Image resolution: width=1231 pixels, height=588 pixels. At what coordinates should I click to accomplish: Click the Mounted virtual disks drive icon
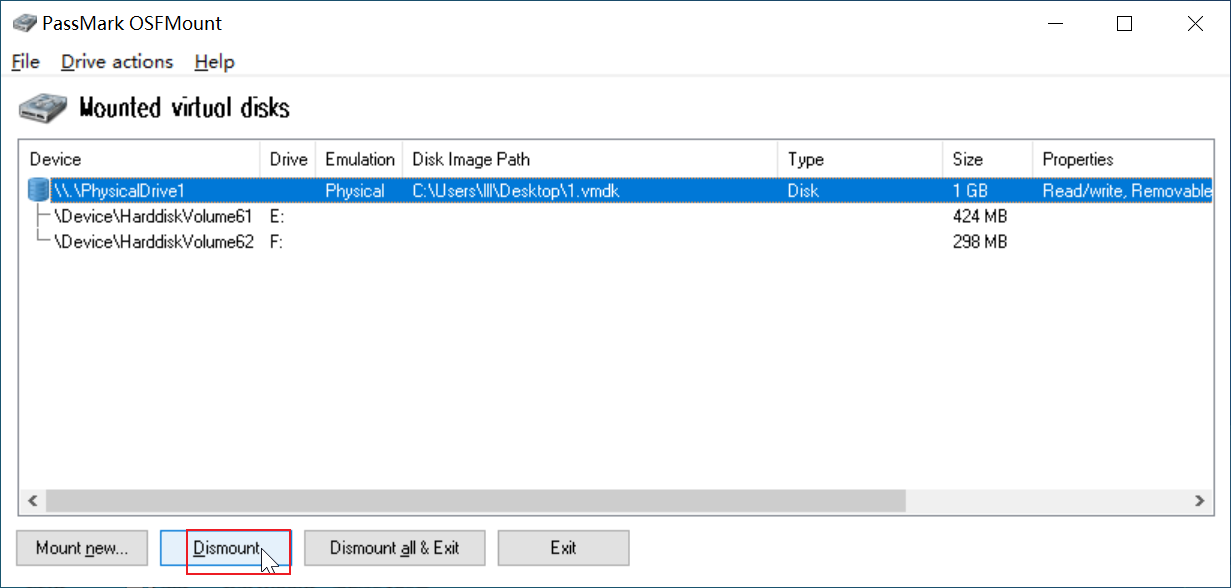pos(45,108)
